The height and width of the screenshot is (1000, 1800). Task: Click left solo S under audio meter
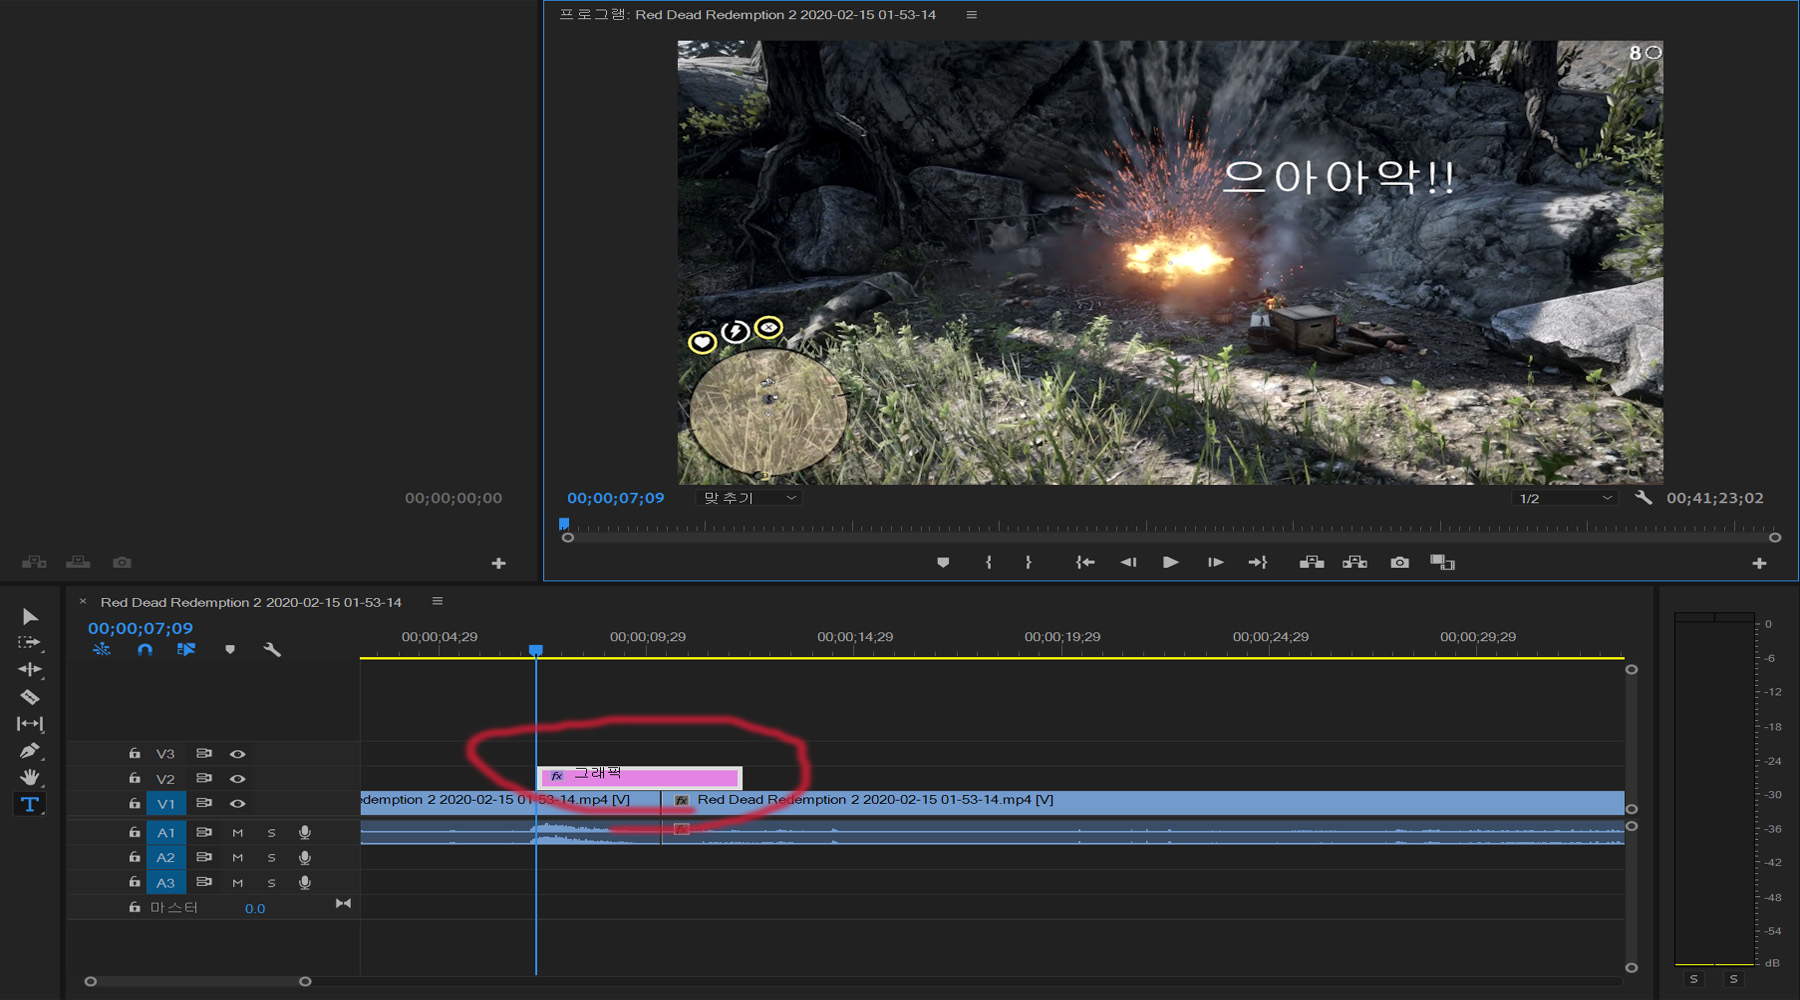click(1694, 979)
